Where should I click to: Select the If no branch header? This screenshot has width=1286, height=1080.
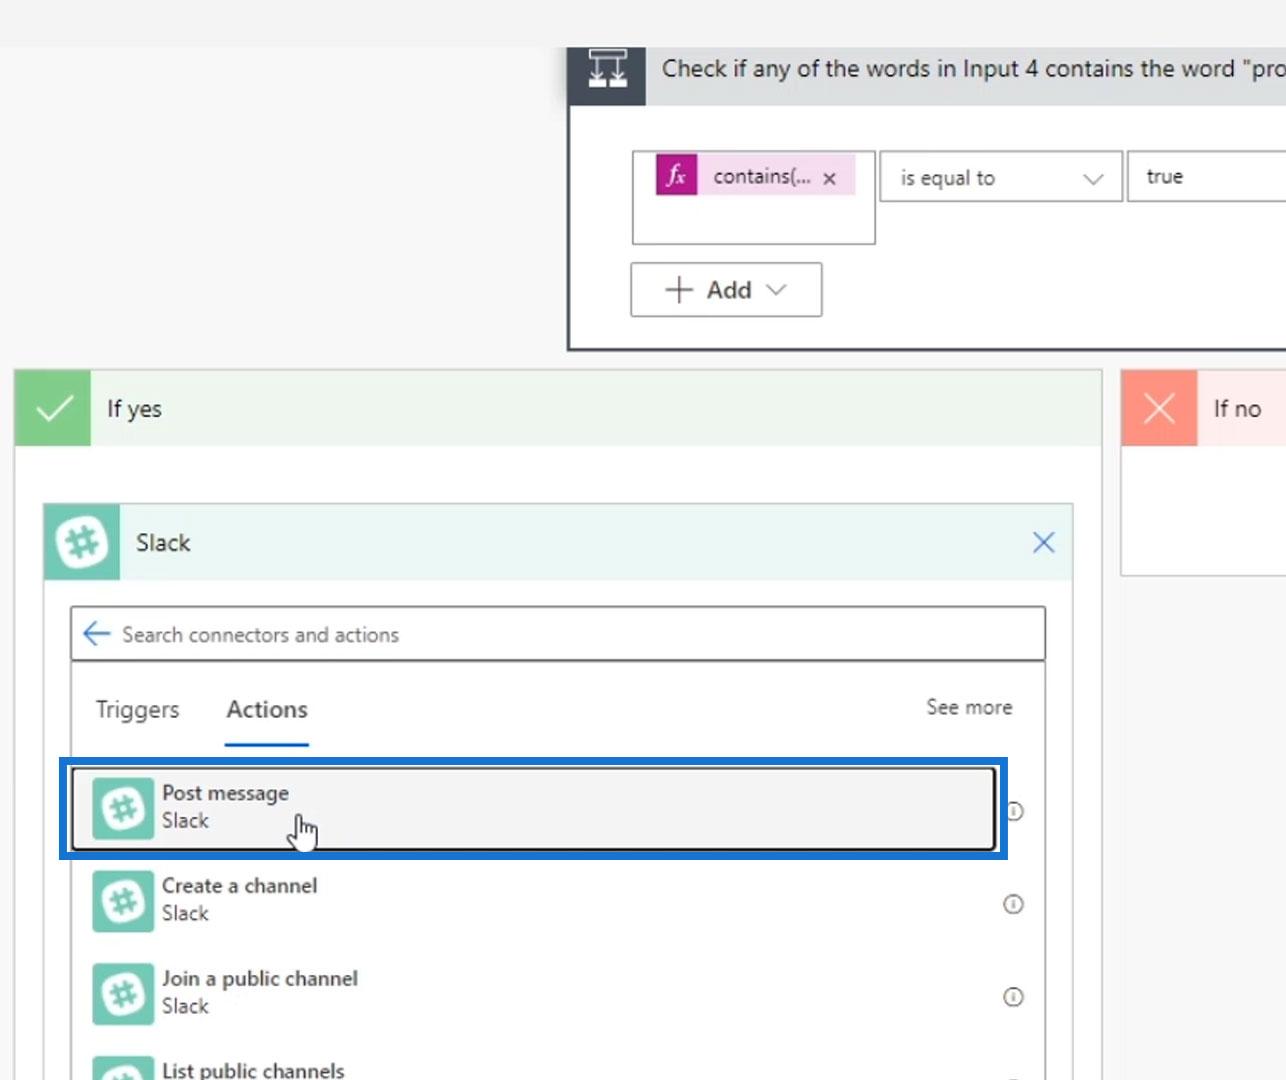(x=1203, y=408)
